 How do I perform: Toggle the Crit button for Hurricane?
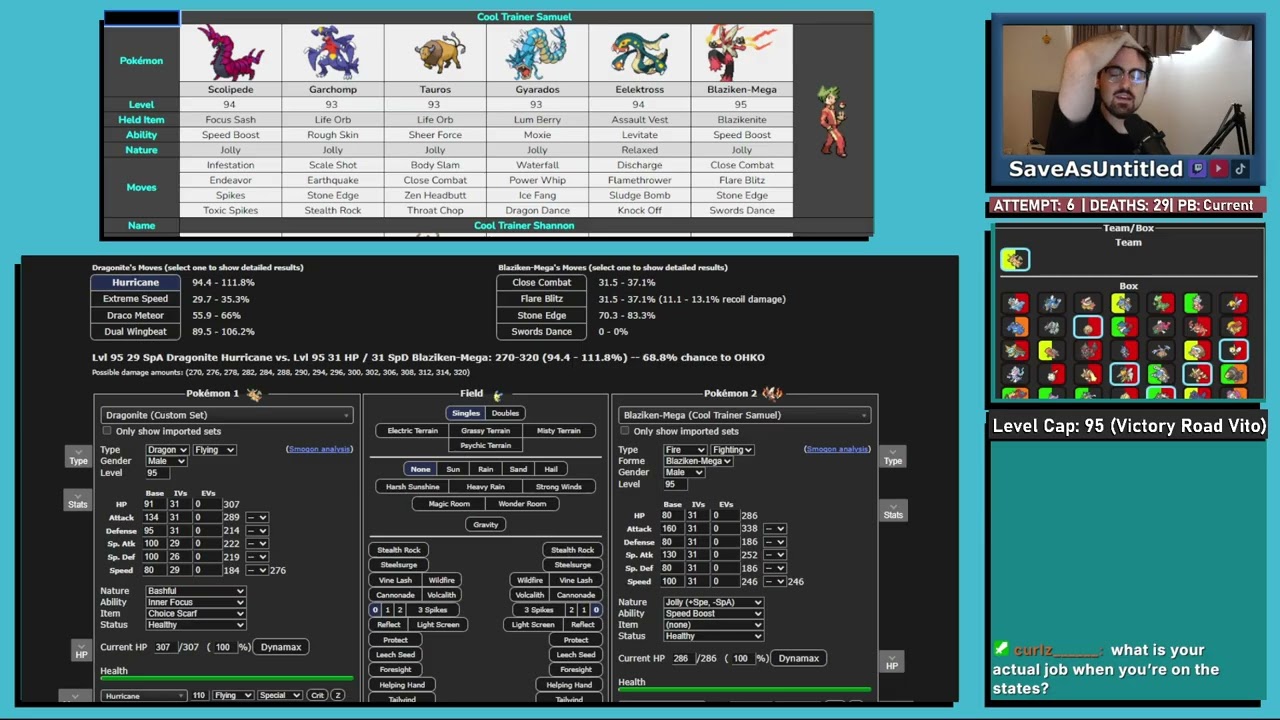click(x=317, y=695)
